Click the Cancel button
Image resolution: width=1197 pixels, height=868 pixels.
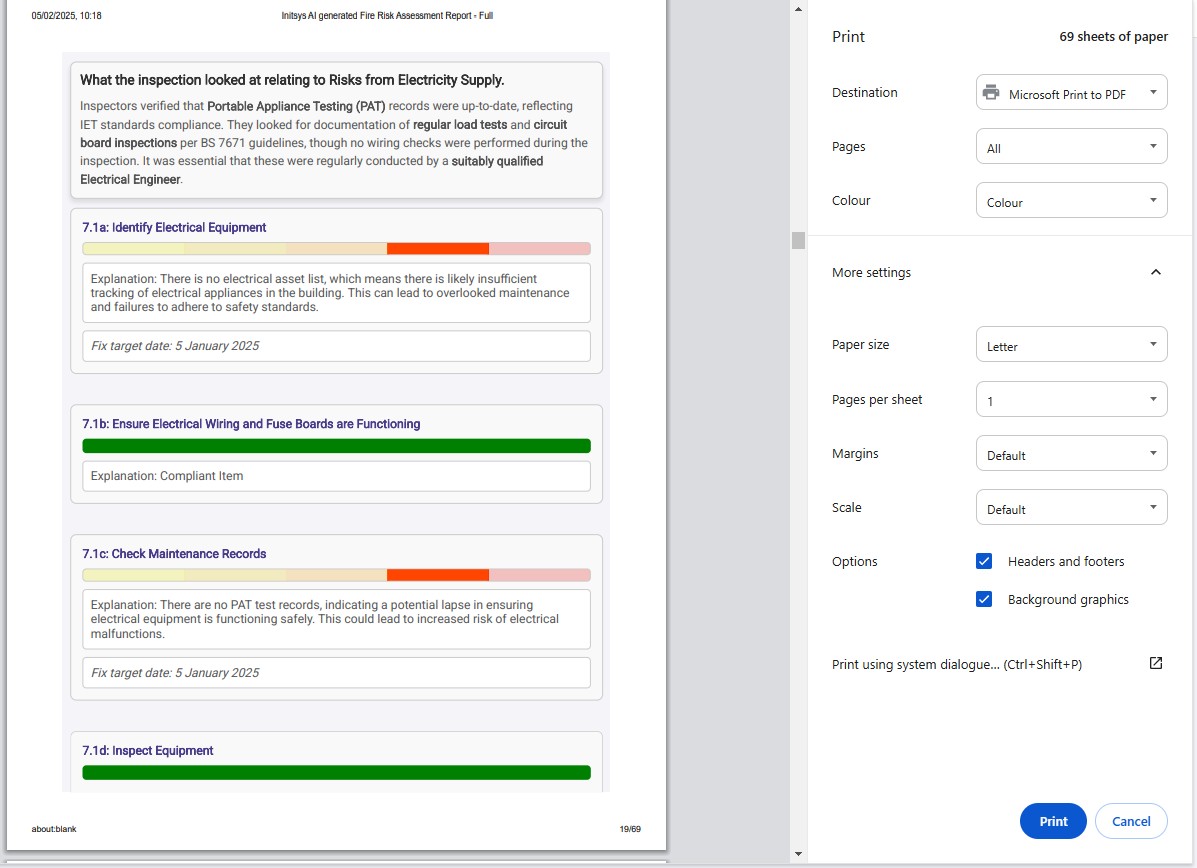point(1131,821)
